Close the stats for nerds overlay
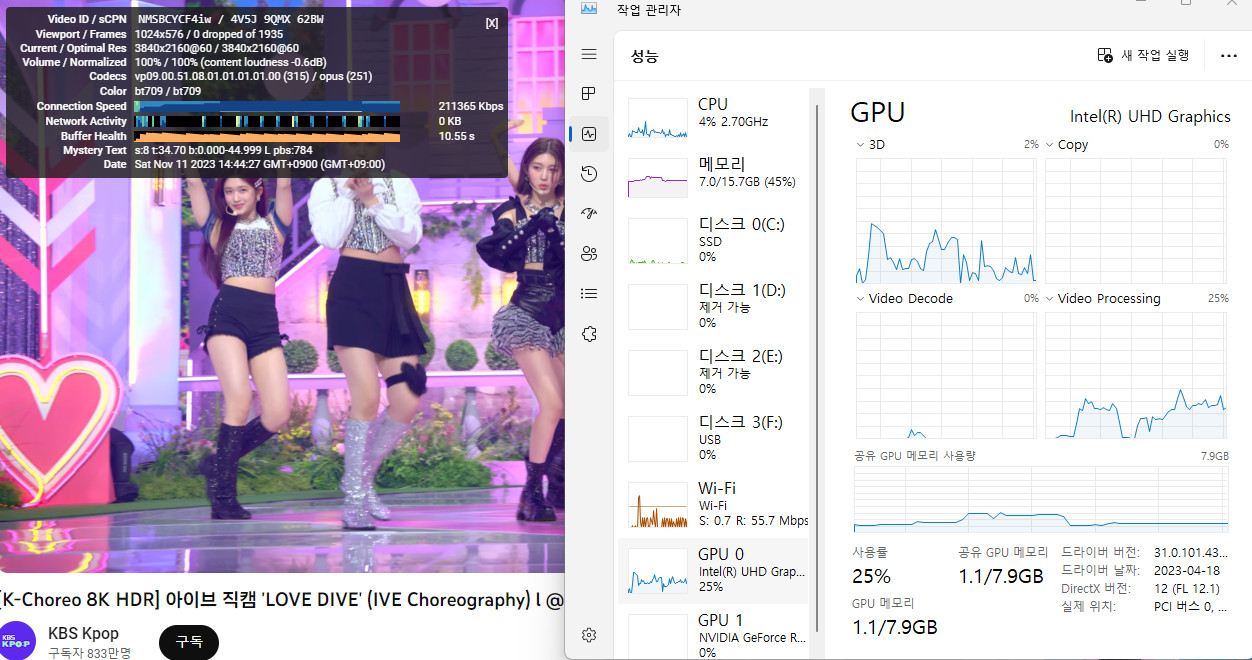Image resolution: width=1252 pixels, height=660 pixels. tap(492, 23)
